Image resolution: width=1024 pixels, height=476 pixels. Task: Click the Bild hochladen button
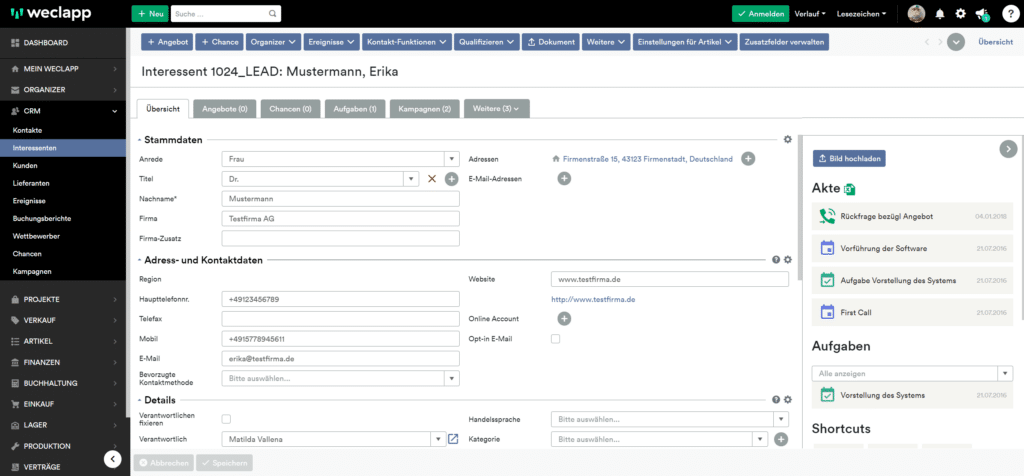click(x=849, y=158)
